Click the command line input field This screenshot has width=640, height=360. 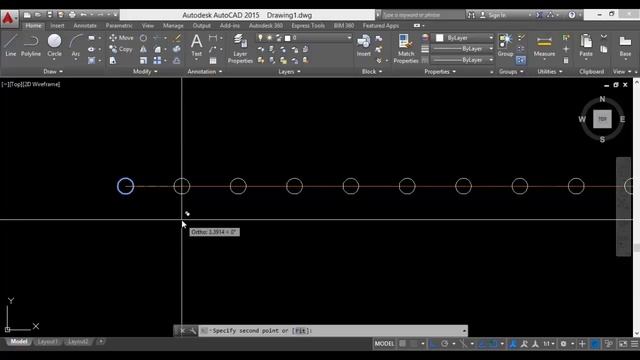[333, 331]
